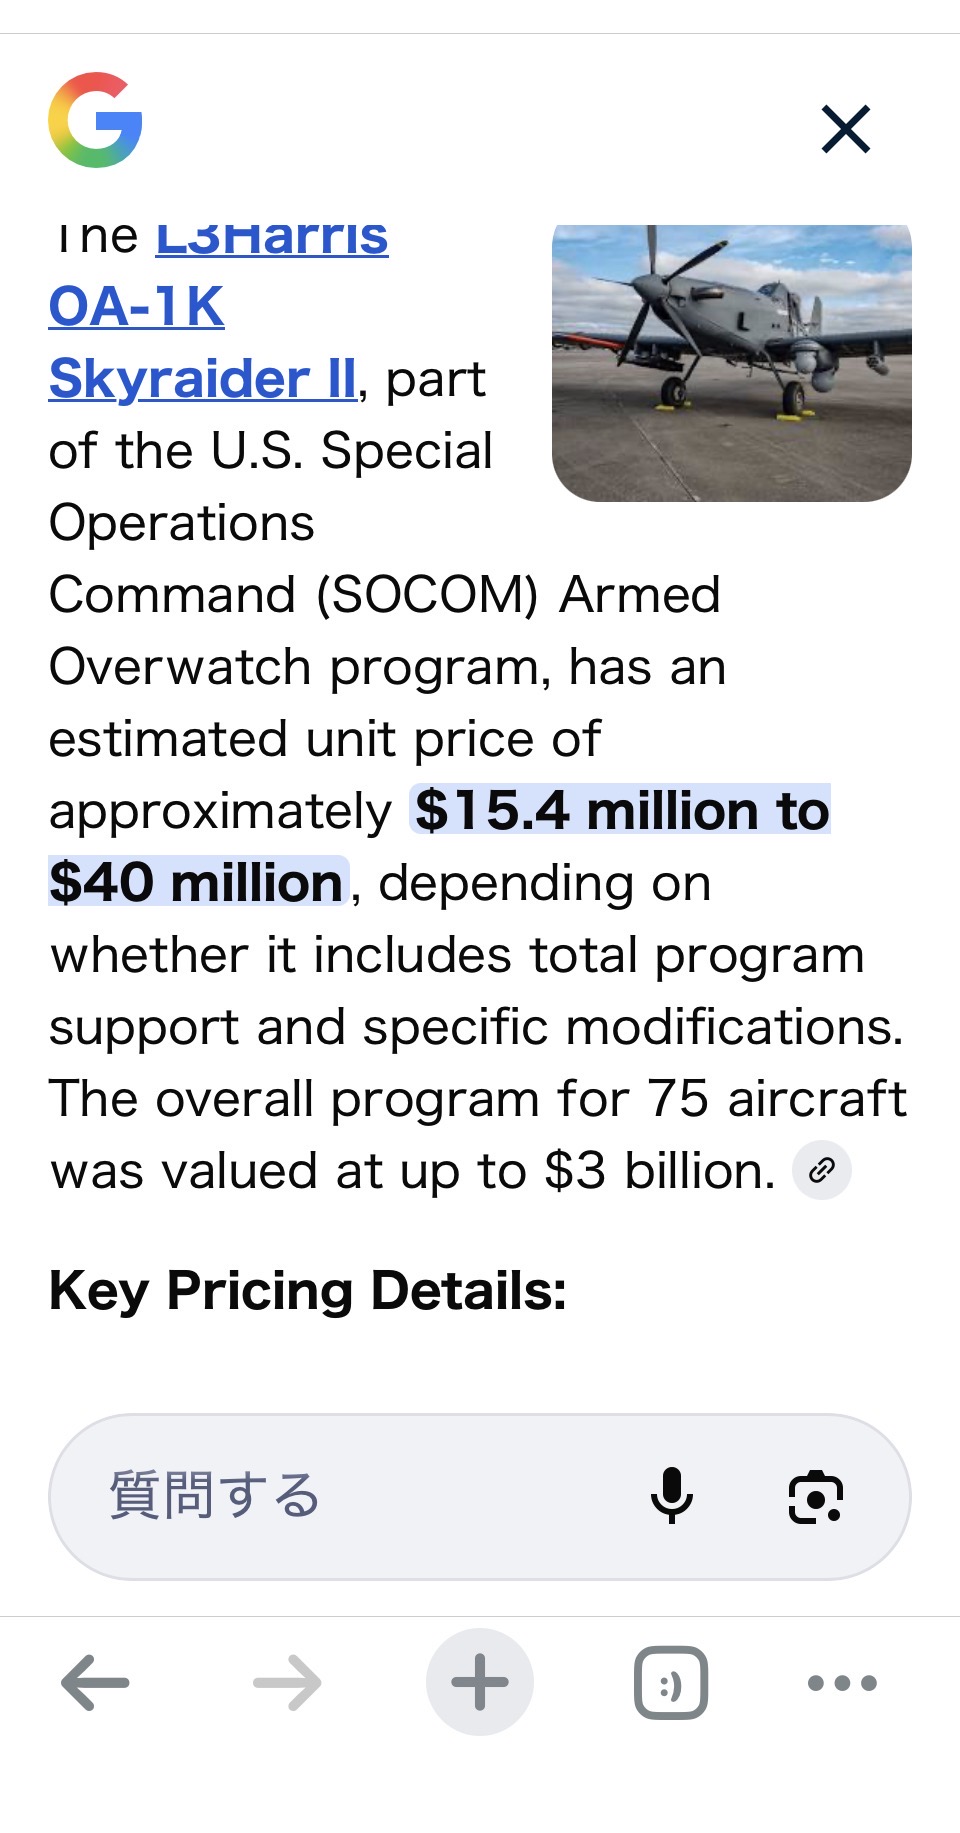960x1833 pixels.
Task: Open the OA-1K aircraft photo thumbnail
Action: tap(731, 362)
